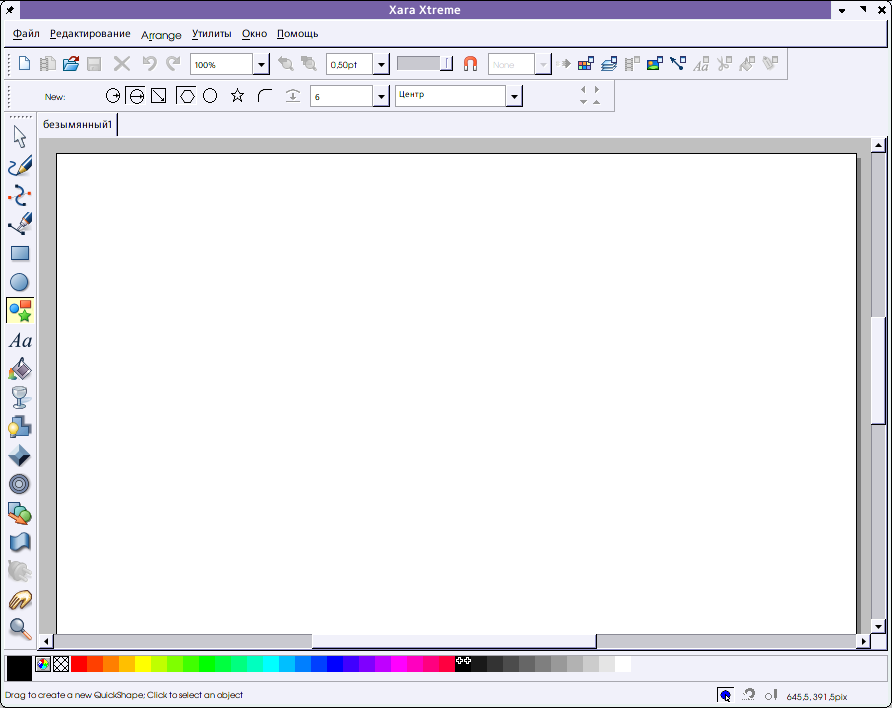Select the Freehand drawing tool
Viewport: 892px width, 708px height.
[20, 166]
